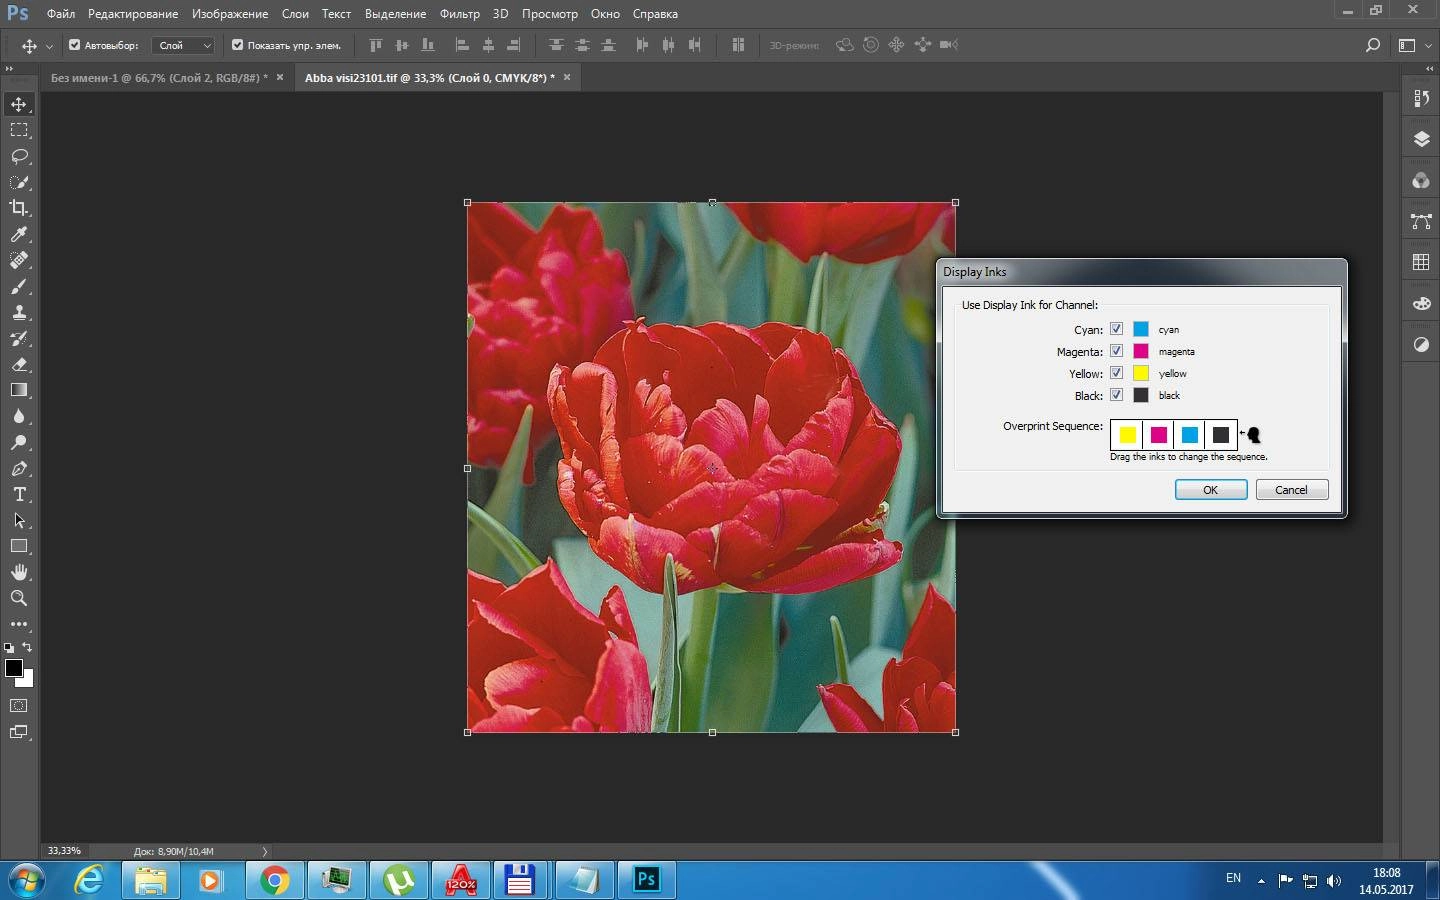
Task: Select the Eyedropper tool
Action: point(19,234)
